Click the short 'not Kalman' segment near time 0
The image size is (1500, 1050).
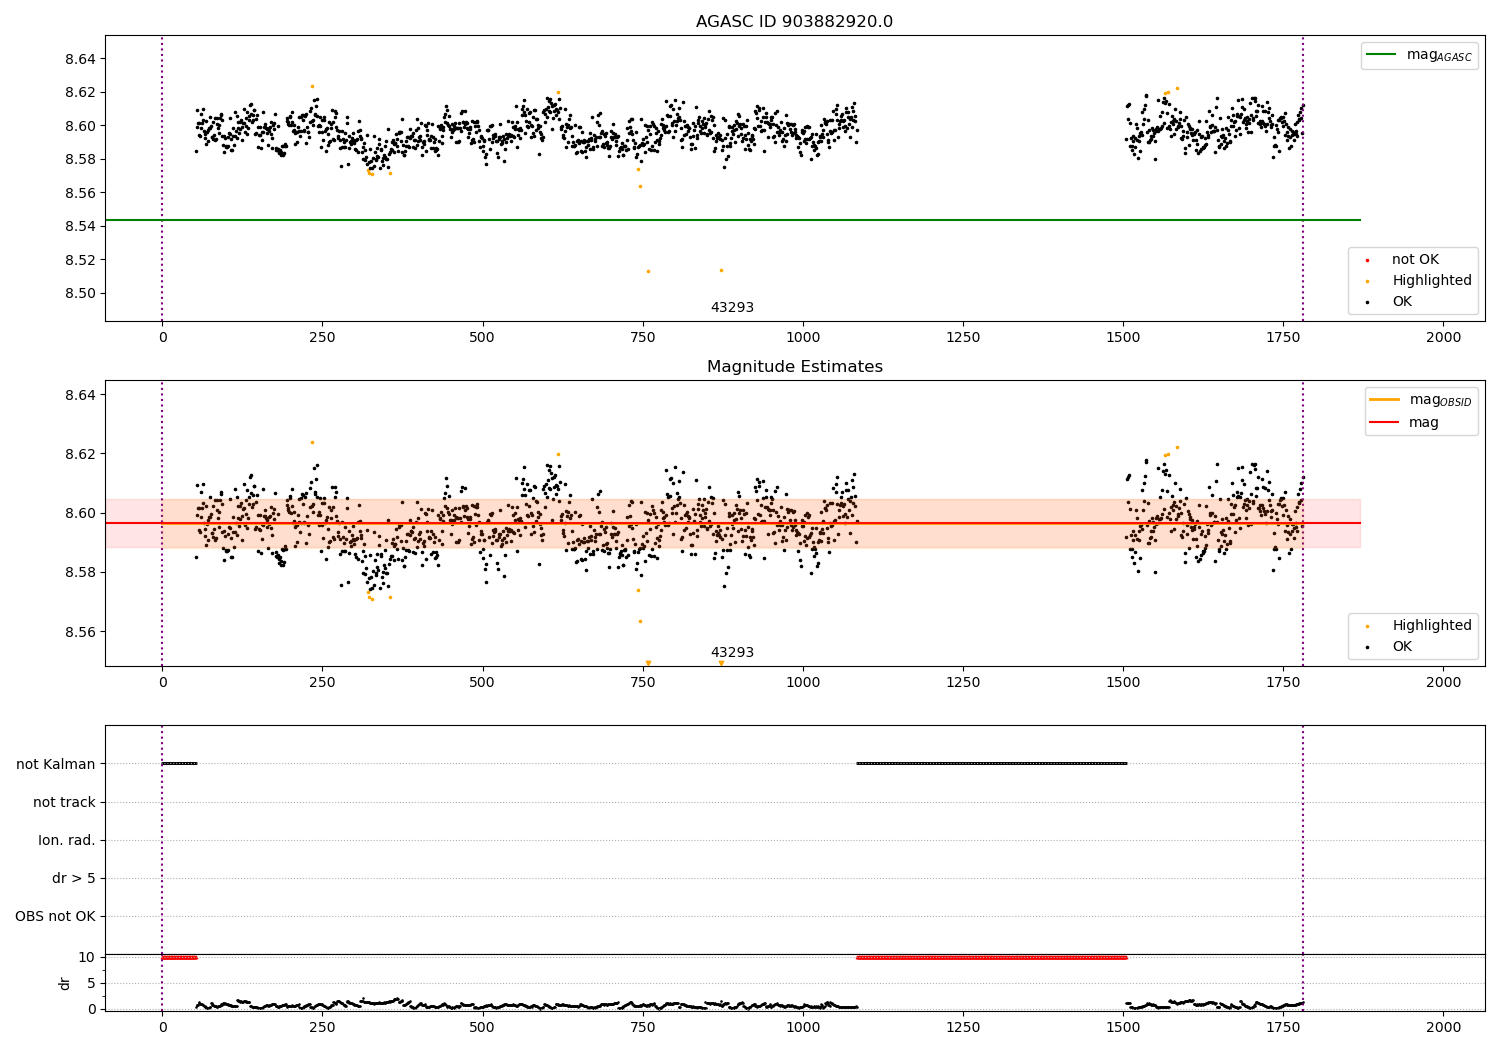tap(180, 764)
